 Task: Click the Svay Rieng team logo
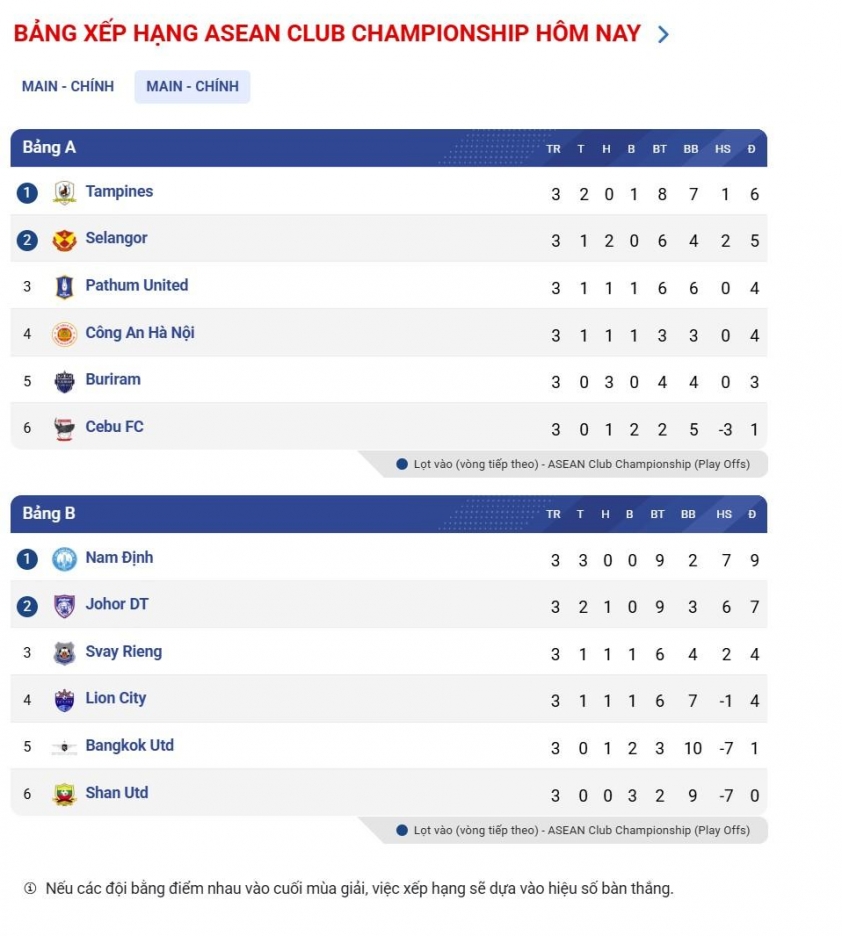(64, 653)
